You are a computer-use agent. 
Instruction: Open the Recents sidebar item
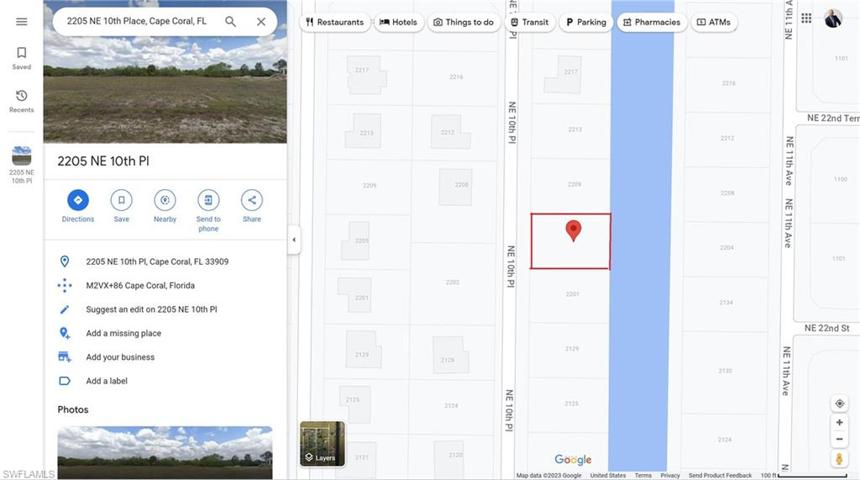(x=21, y=101)
